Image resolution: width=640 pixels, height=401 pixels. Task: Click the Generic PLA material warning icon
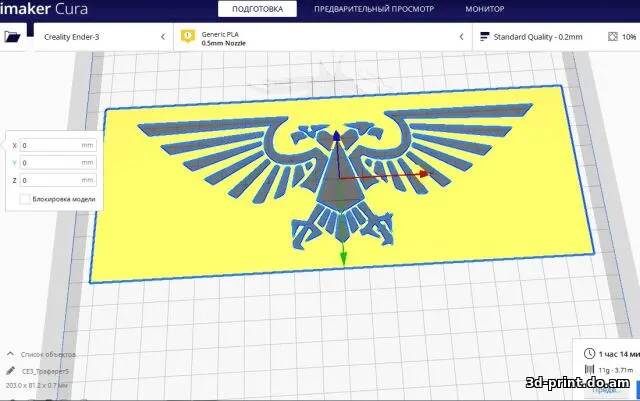point(188,36)
